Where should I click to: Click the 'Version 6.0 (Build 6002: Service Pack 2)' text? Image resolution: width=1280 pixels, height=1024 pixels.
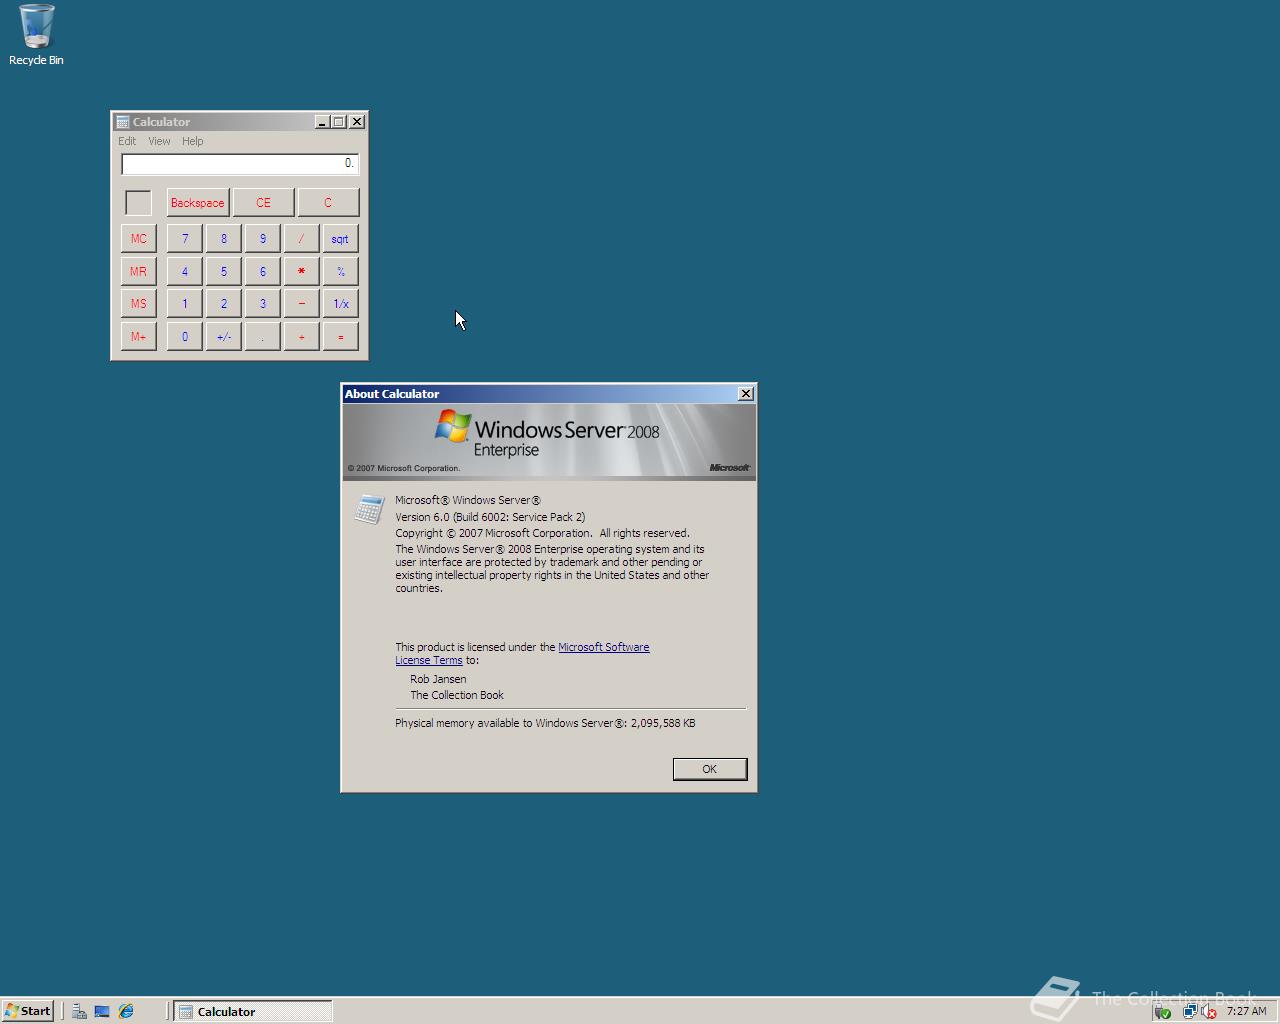pos(490,517)
